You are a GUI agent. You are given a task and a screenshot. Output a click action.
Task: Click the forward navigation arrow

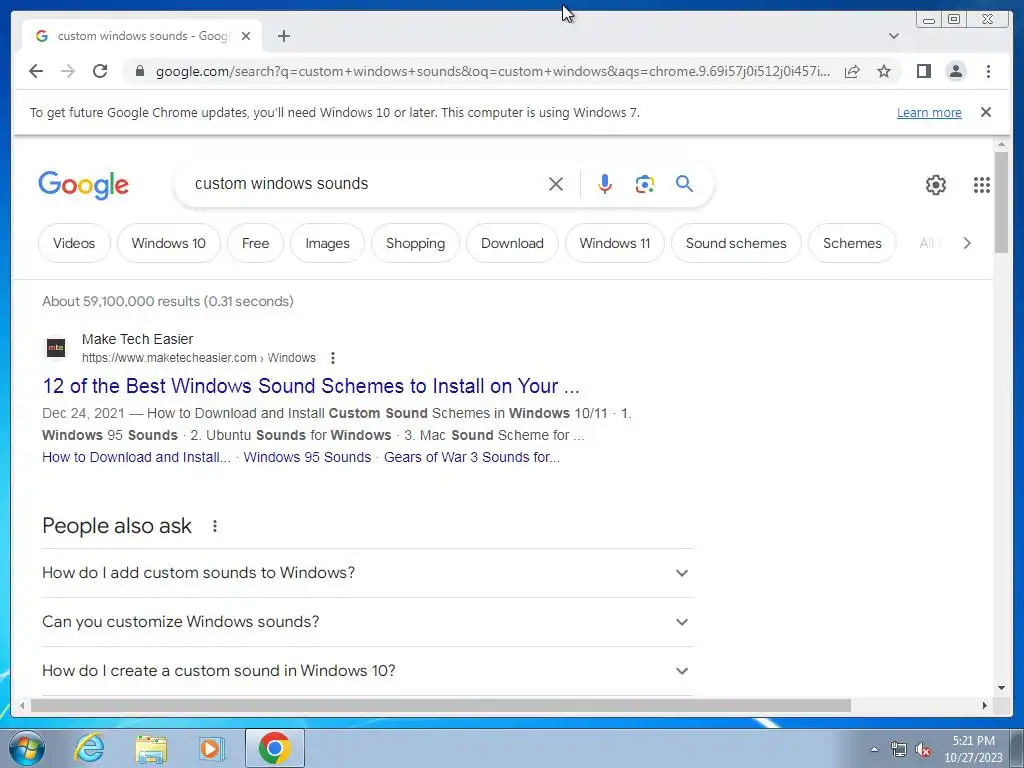68,71
